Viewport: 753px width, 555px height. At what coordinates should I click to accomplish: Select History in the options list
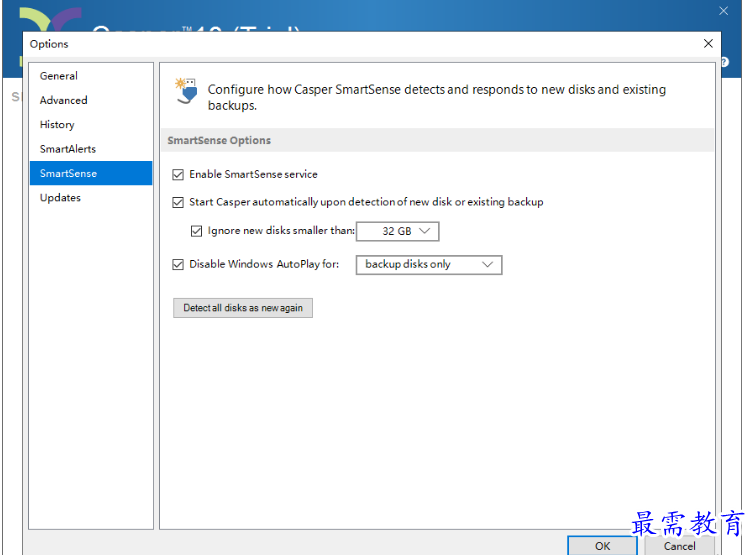point(91,125)
